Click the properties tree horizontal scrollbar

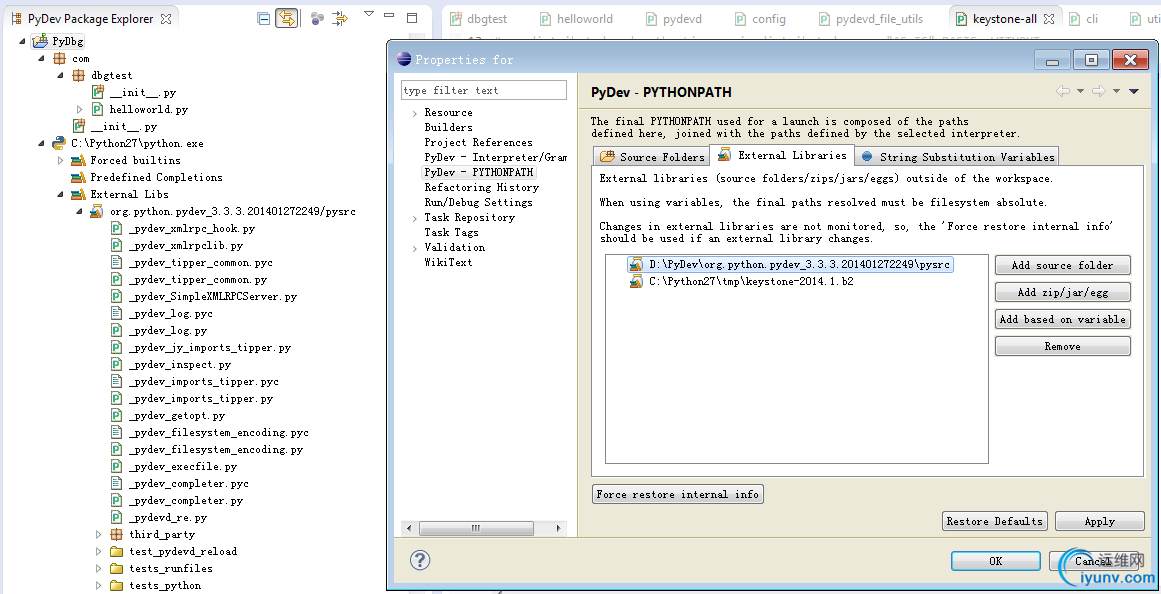(484, 527)
